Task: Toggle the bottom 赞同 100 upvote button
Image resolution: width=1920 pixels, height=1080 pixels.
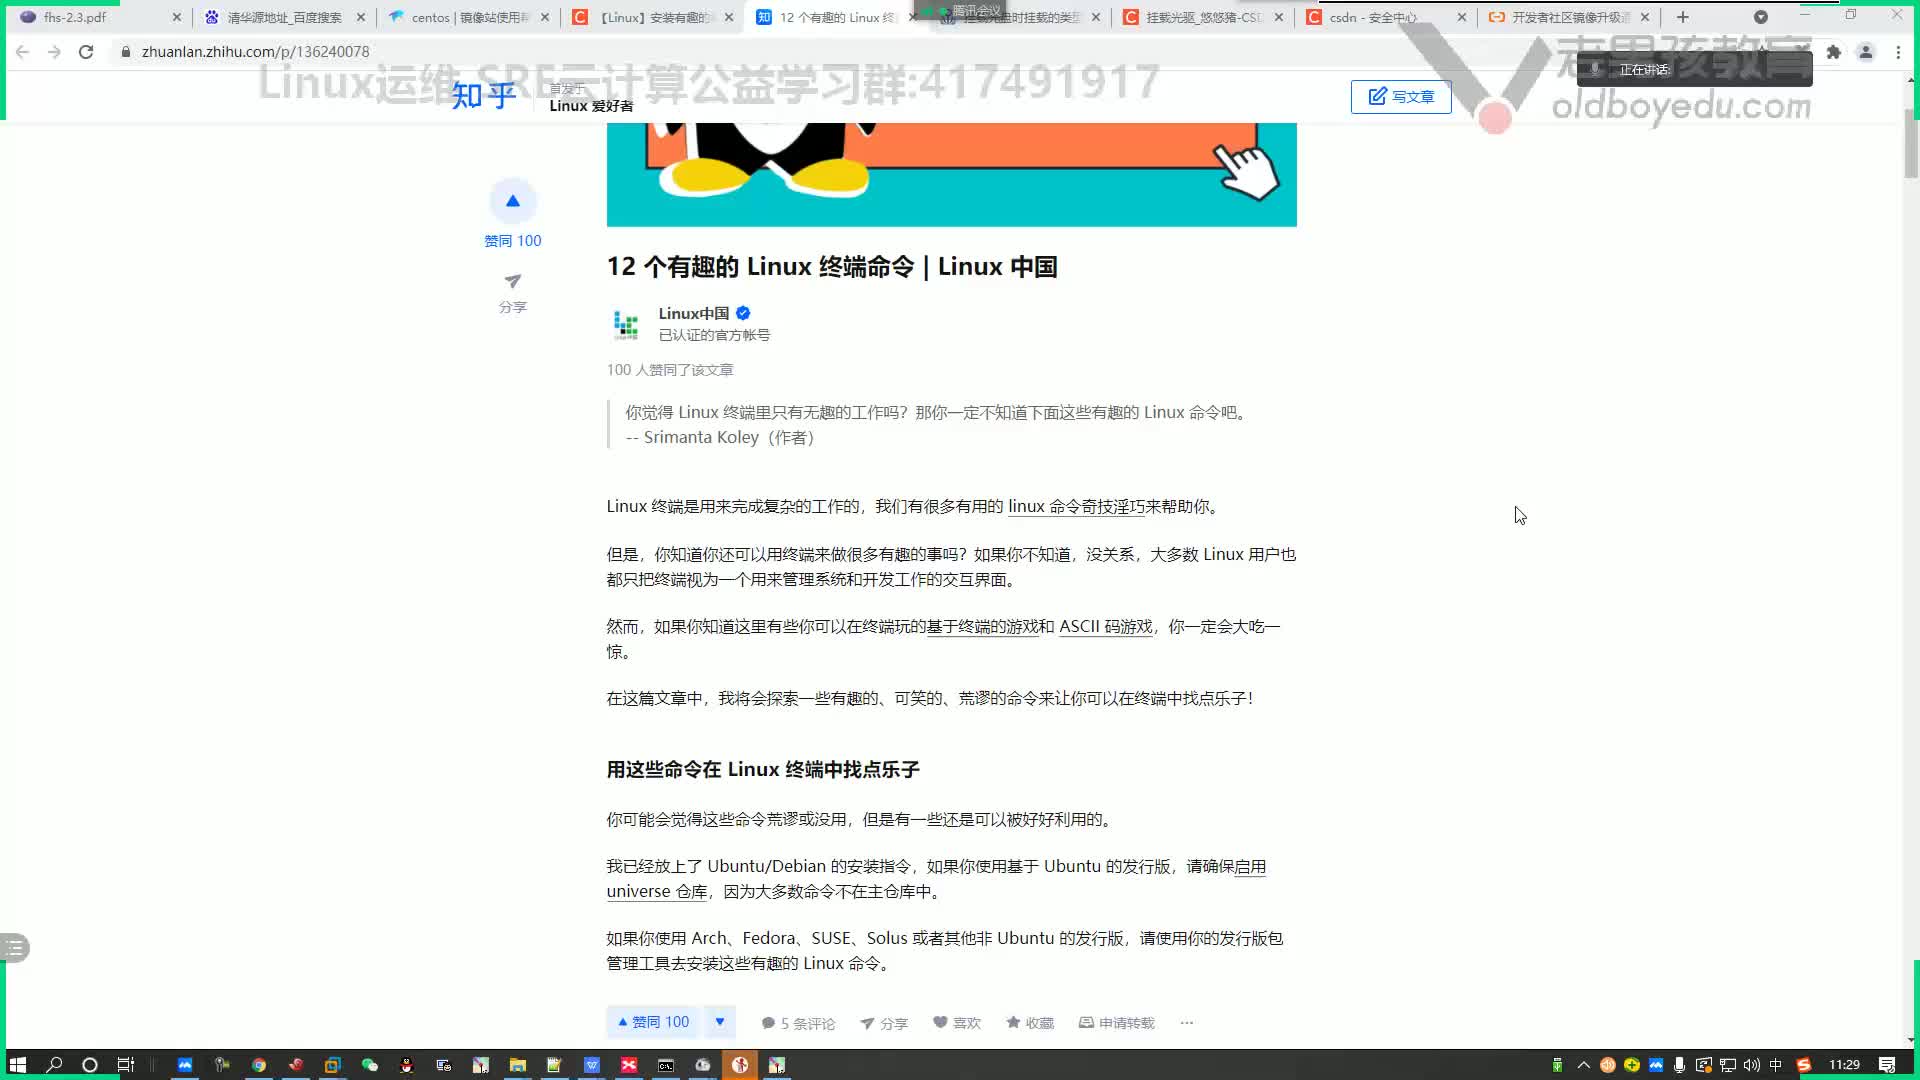Action: (x=654, y=1022)
